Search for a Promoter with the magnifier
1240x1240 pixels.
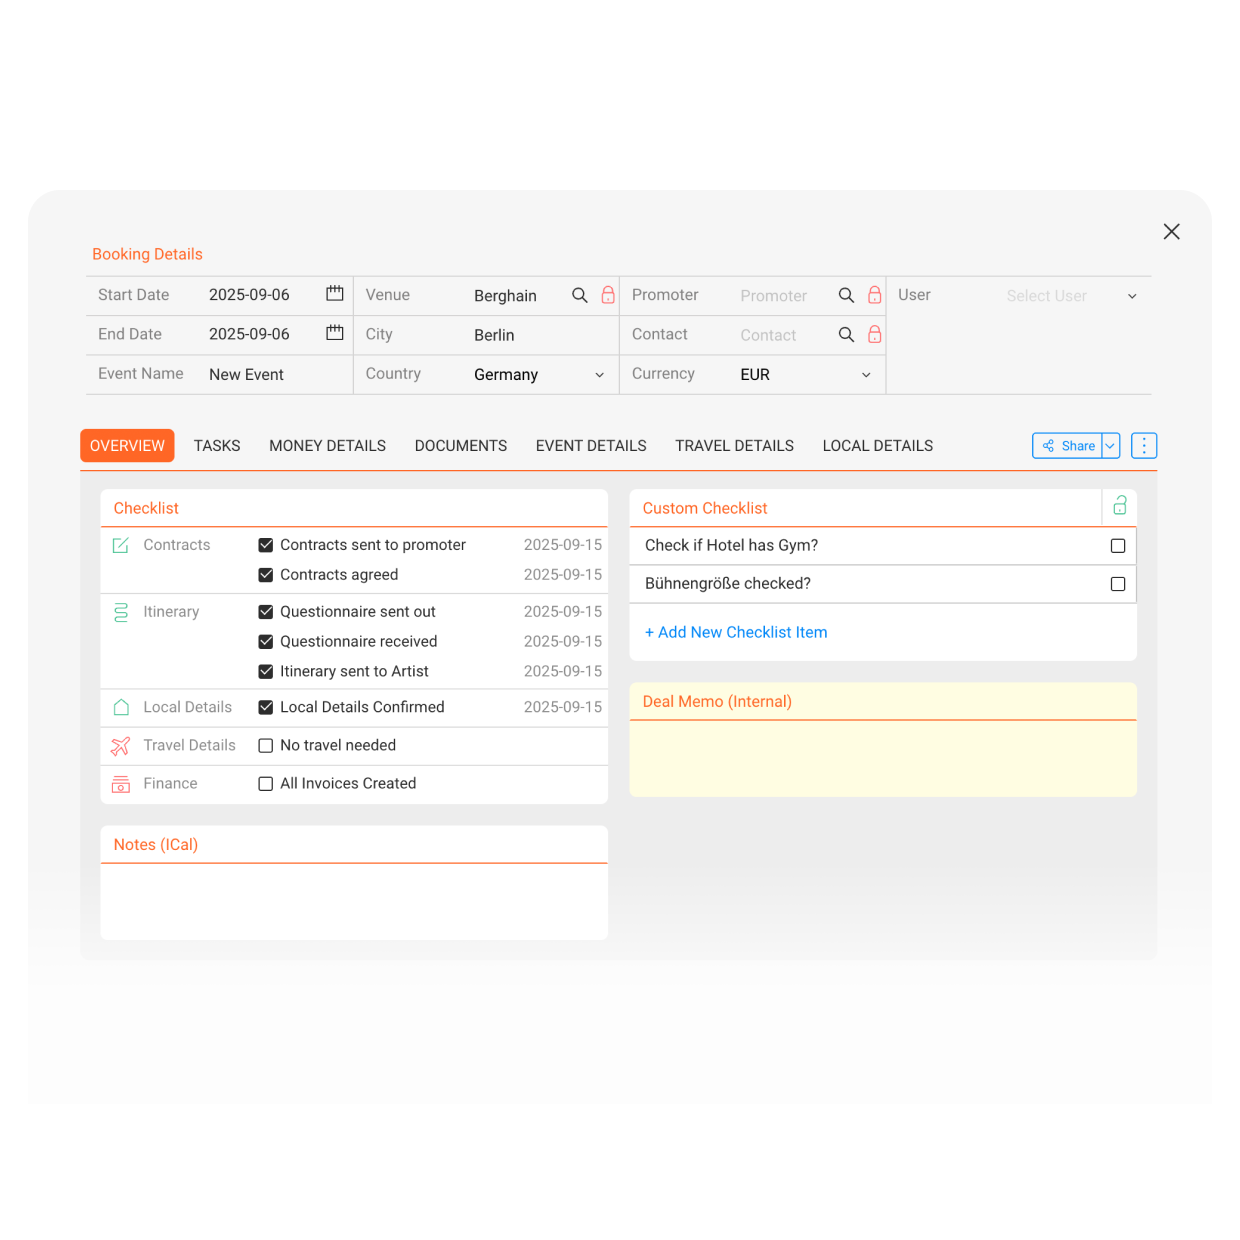tap(846, 295)
